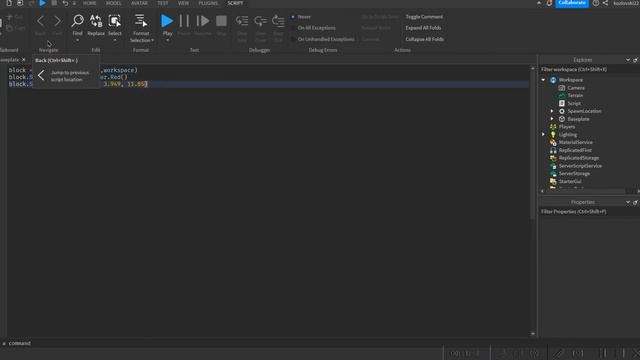Select Camera in the Explorer tree
This screenshot has height=360, width=640.
(x=576, y=88)
